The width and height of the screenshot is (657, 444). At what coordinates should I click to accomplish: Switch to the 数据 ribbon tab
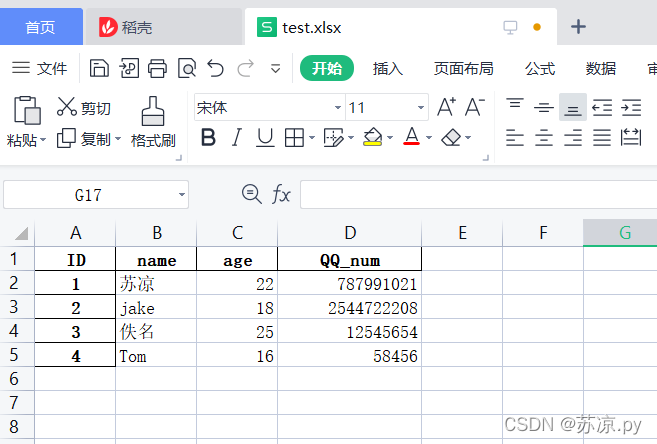coord(600,68)
